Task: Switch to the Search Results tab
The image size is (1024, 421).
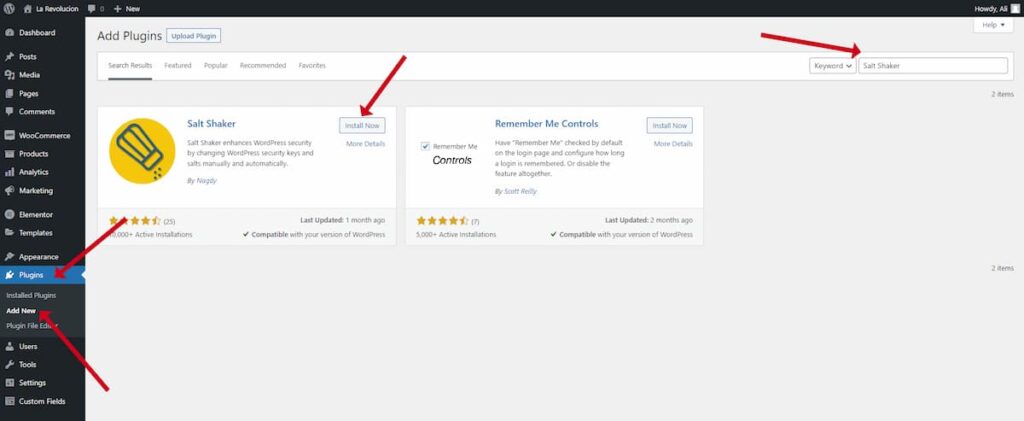Action: [130, 66]
